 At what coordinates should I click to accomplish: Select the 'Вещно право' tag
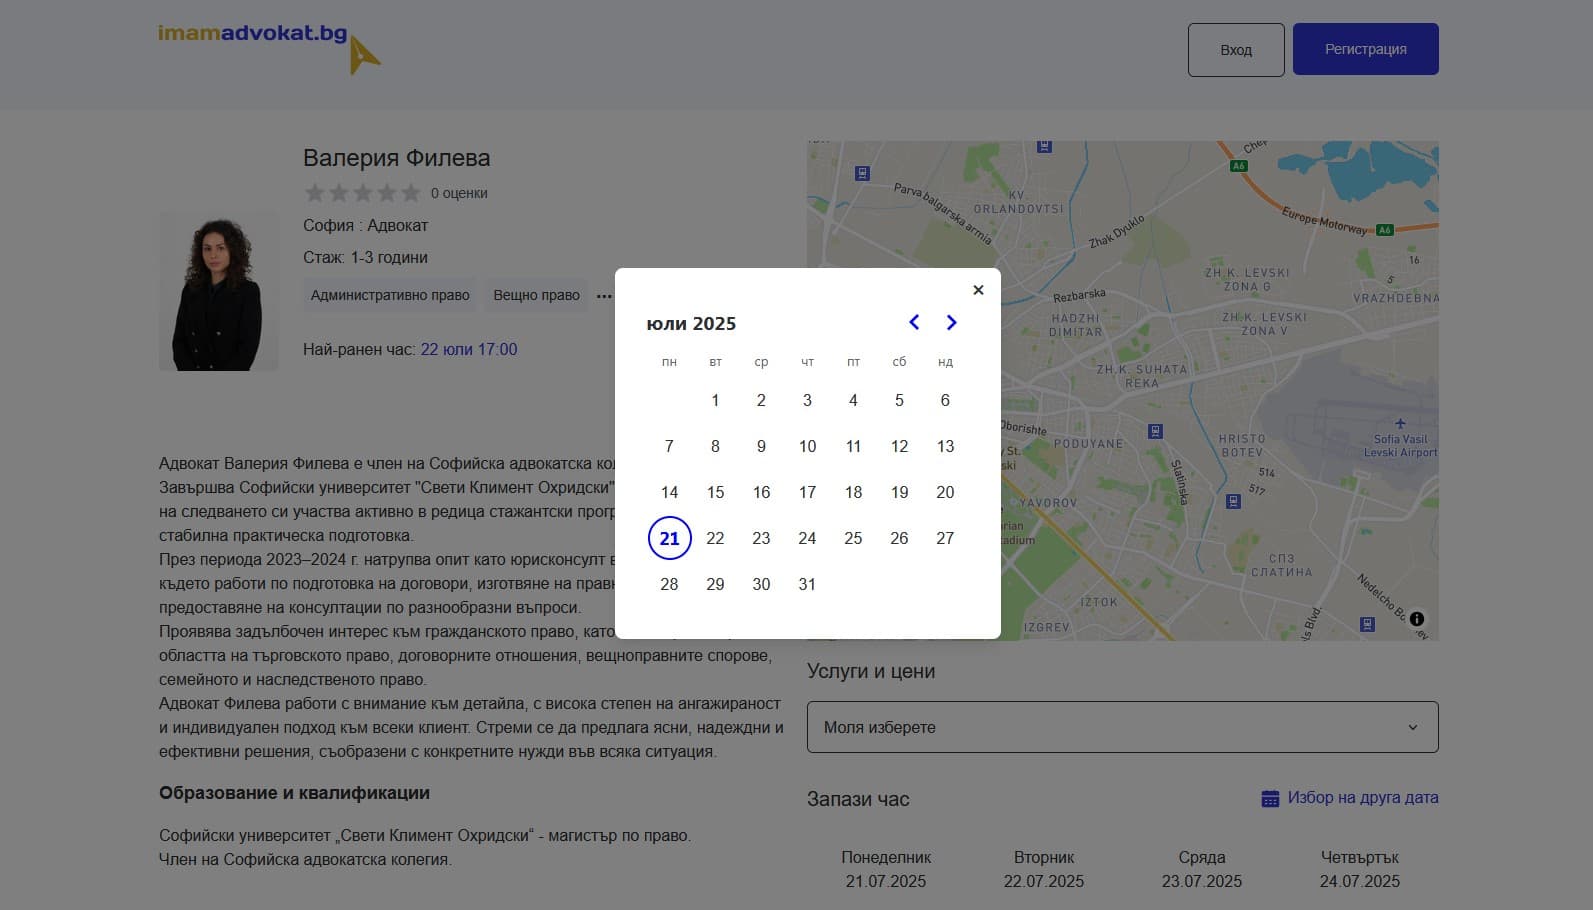(536, 295)
